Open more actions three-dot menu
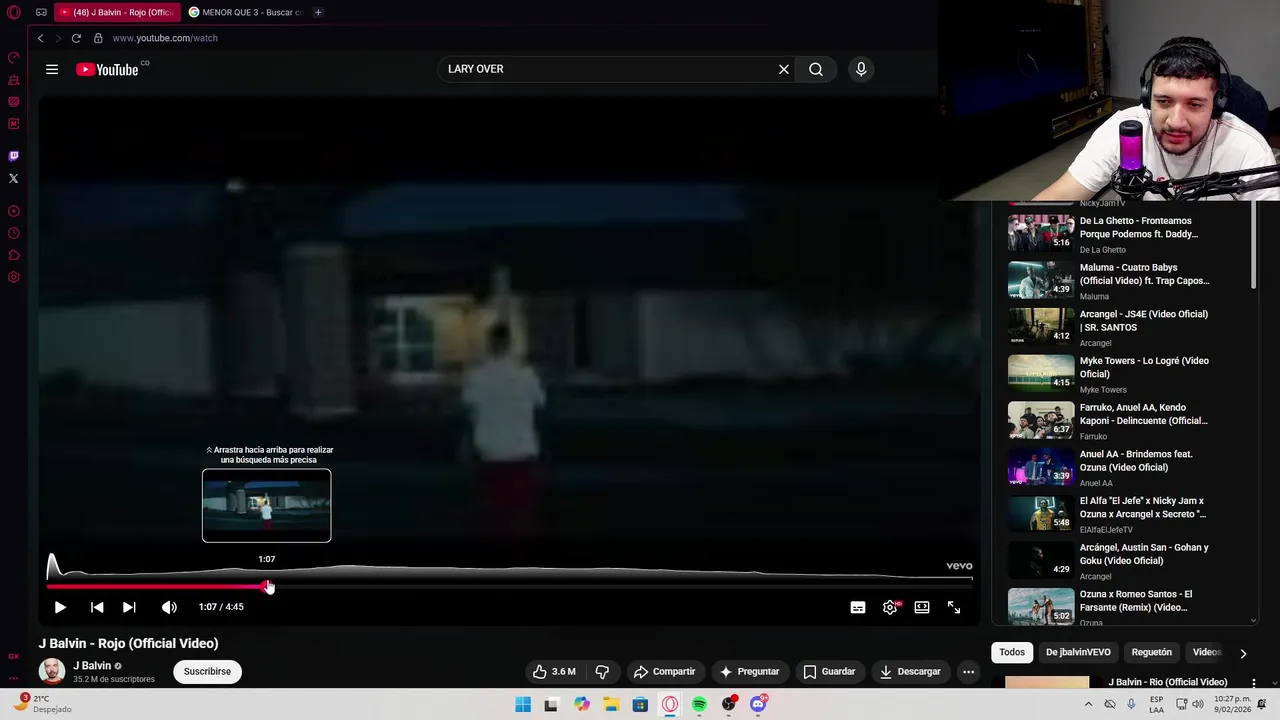The height and width of the screenshot is (720, 1280). tap(968, 672)
